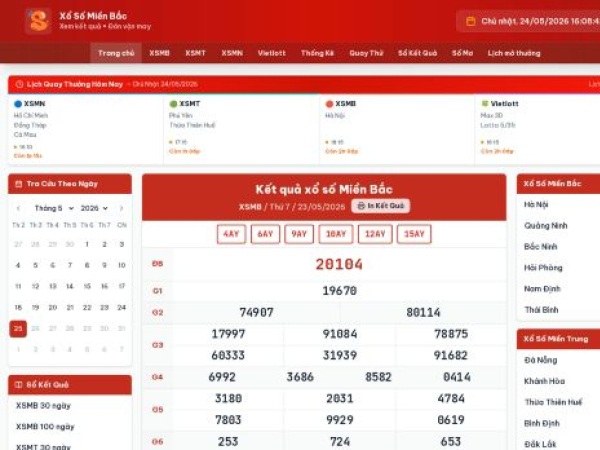This screenshot has height=450, width=600.
Task: Open Quảng Ninh lottery link
Action: 546,226
